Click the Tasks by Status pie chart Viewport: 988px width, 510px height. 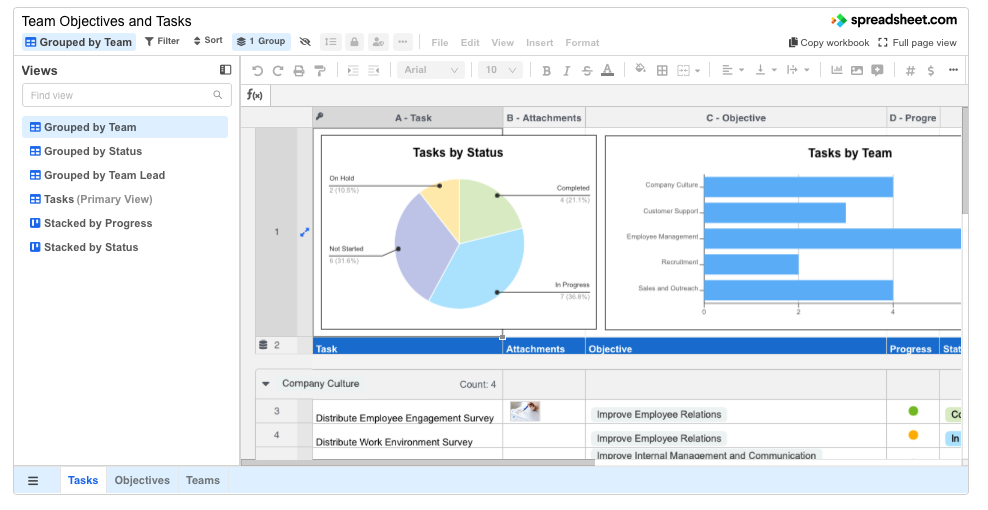[459, 243]
